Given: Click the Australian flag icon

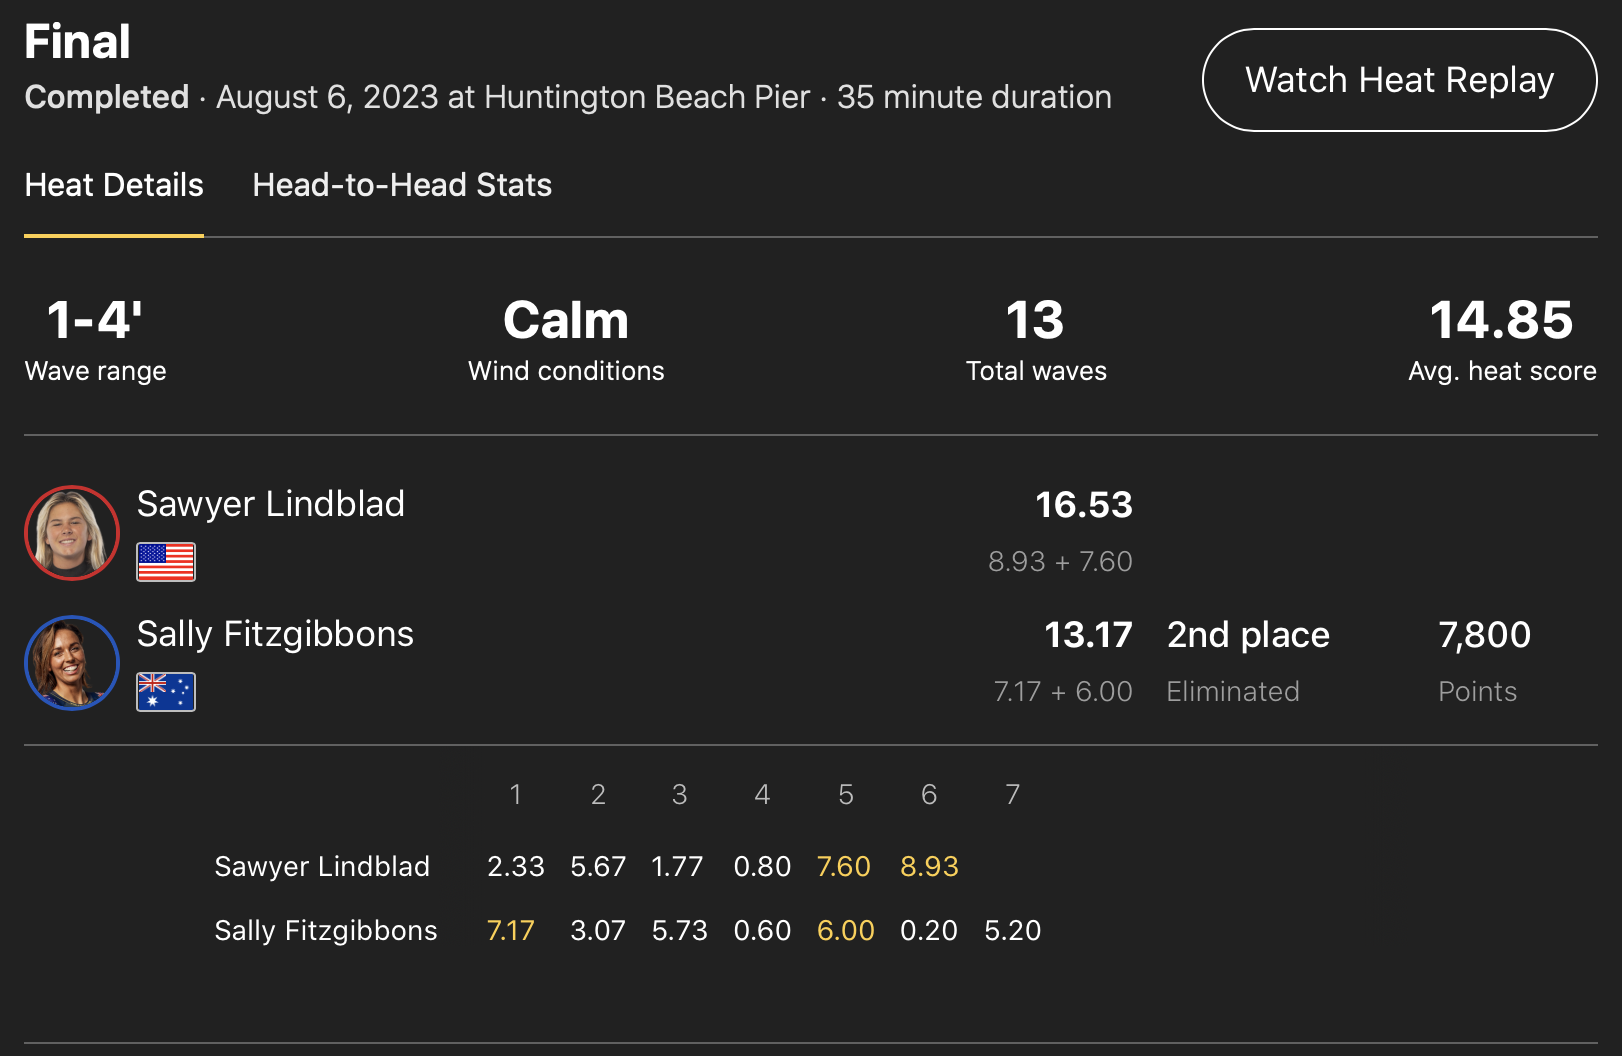Looking at the screenshot, I should pos(166,692).
